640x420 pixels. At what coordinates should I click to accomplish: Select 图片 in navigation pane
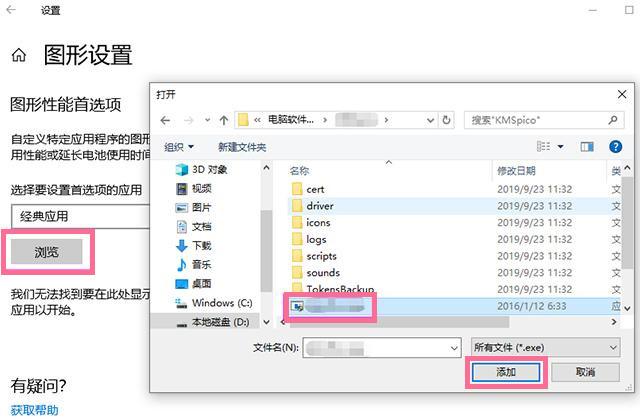click(193, 207)
